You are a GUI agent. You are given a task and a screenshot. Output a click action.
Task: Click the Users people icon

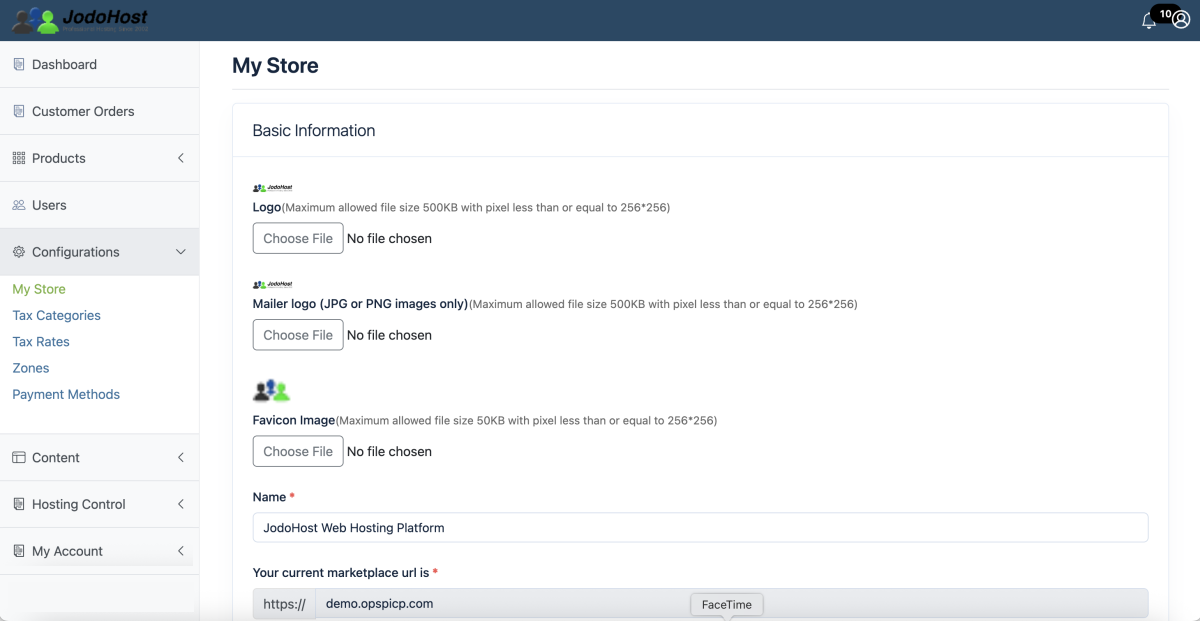click(19, 205)
